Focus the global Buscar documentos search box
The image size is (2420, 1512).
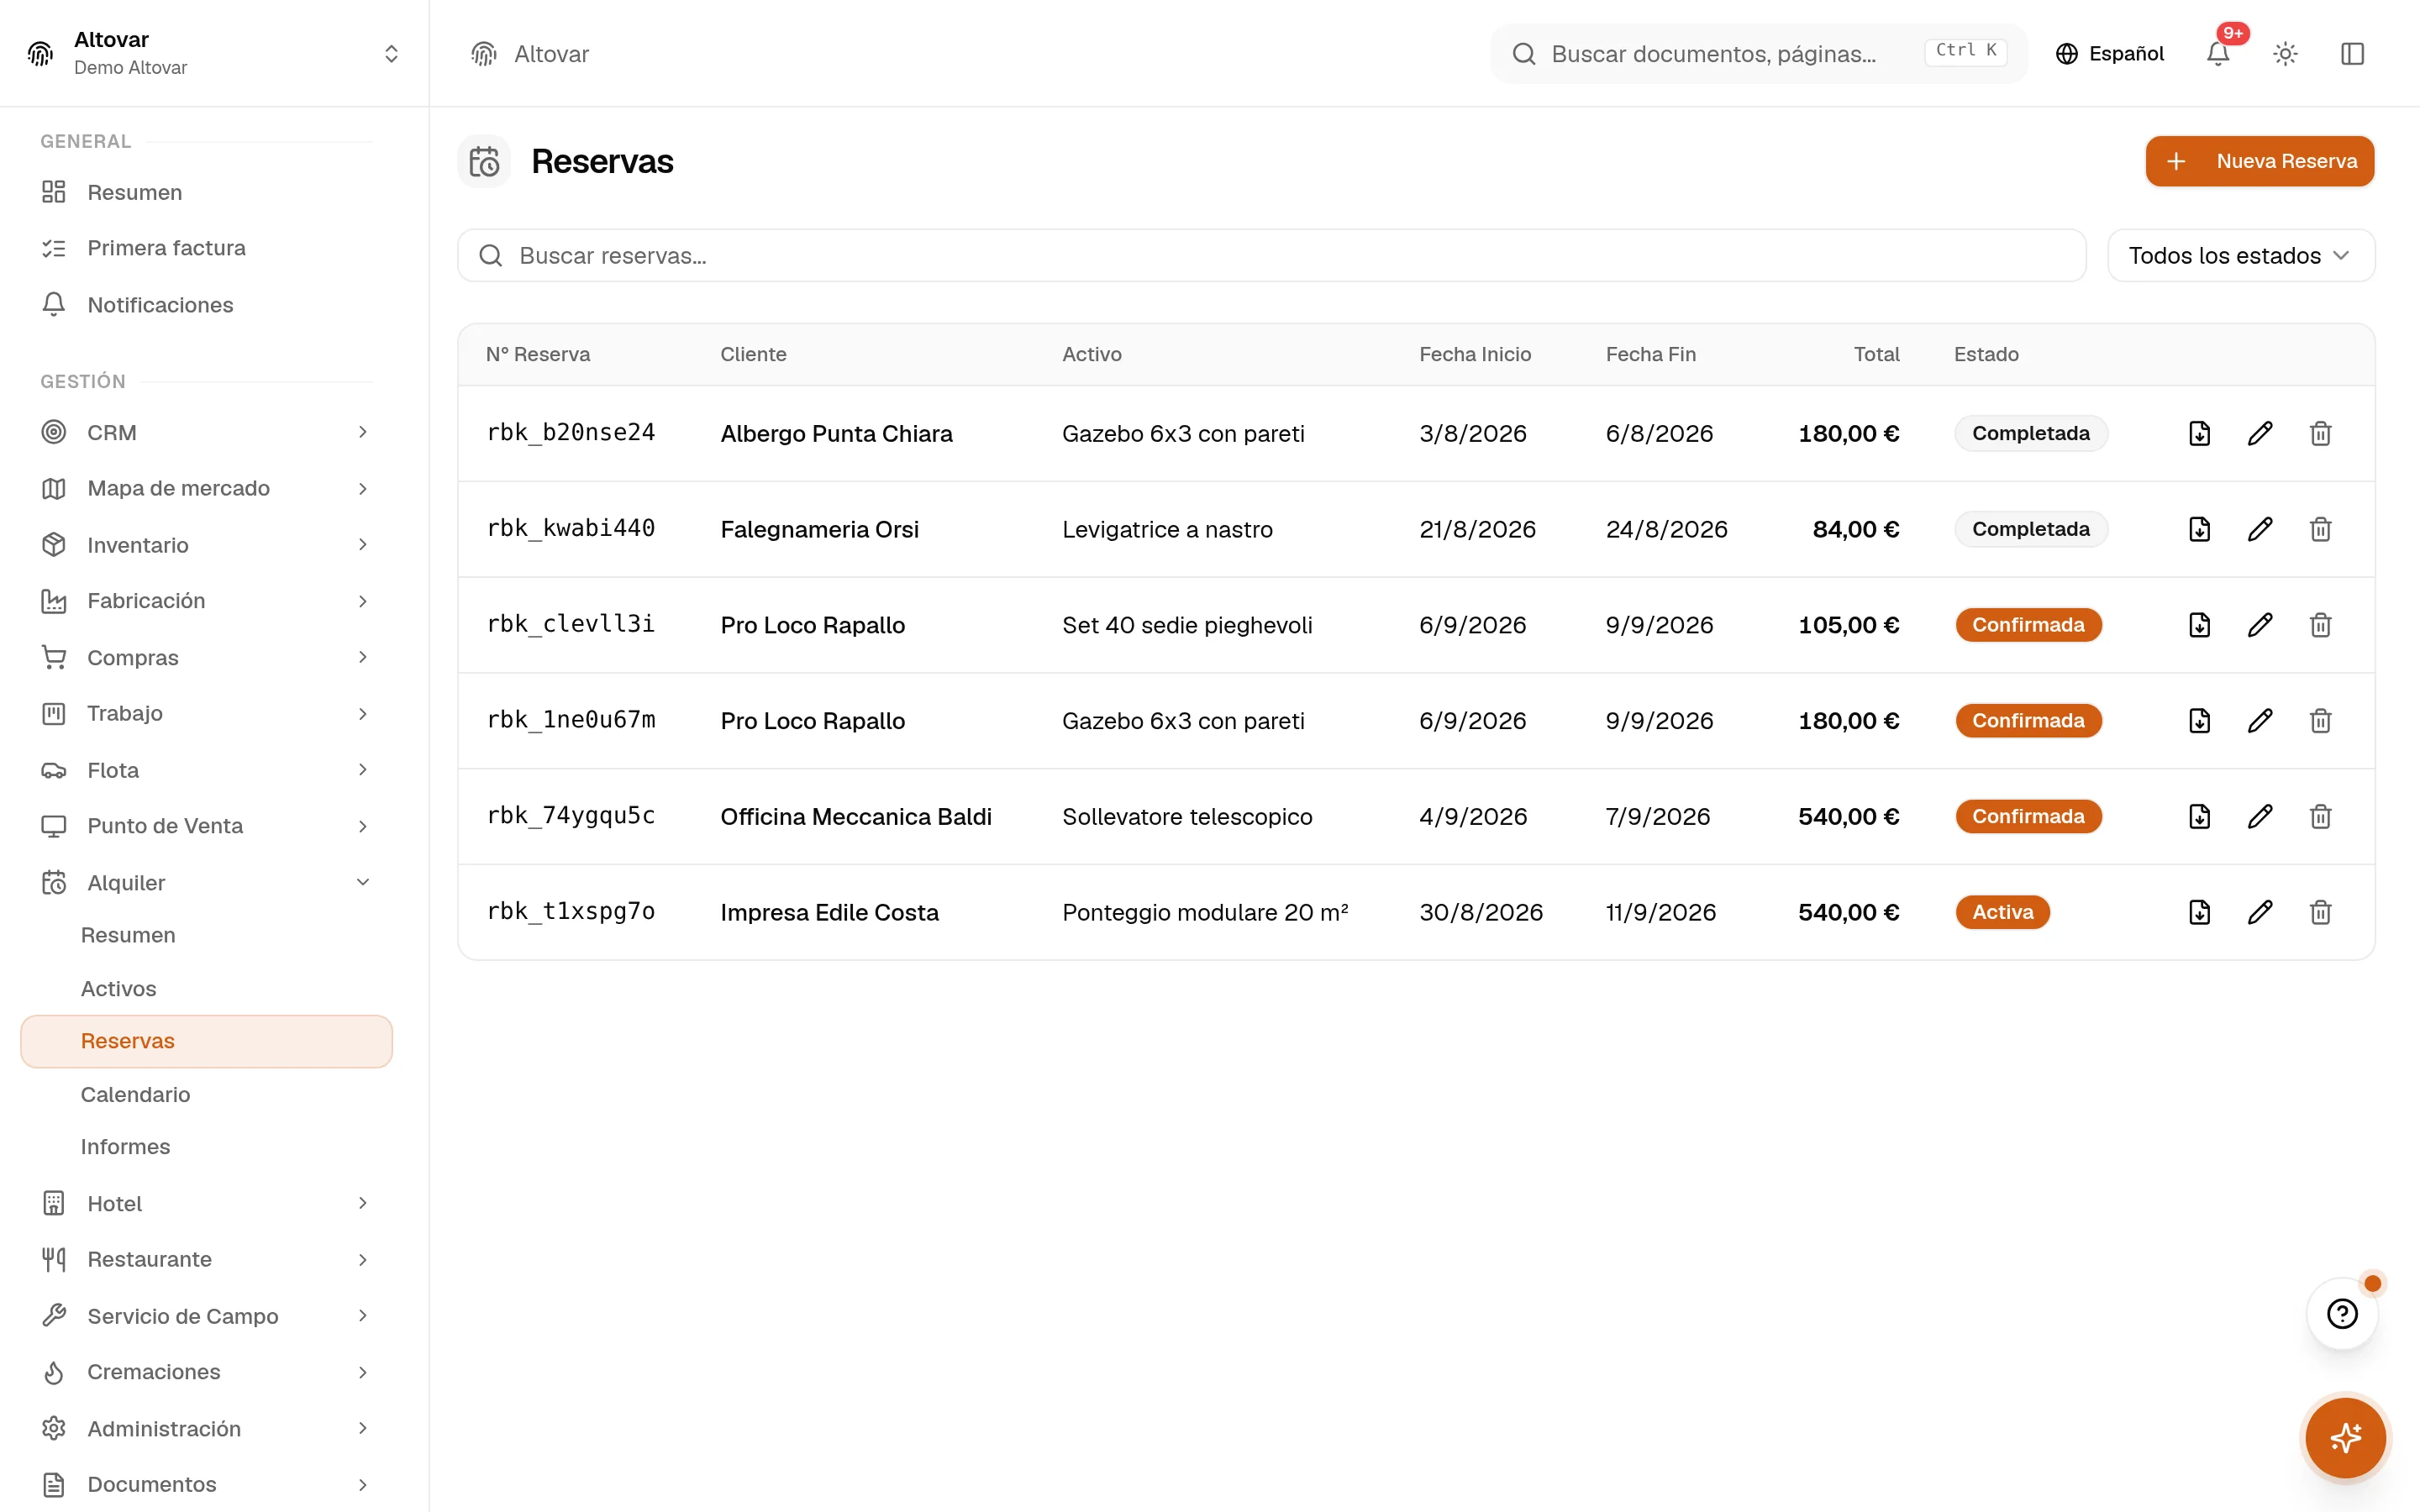coord(1758,54)
